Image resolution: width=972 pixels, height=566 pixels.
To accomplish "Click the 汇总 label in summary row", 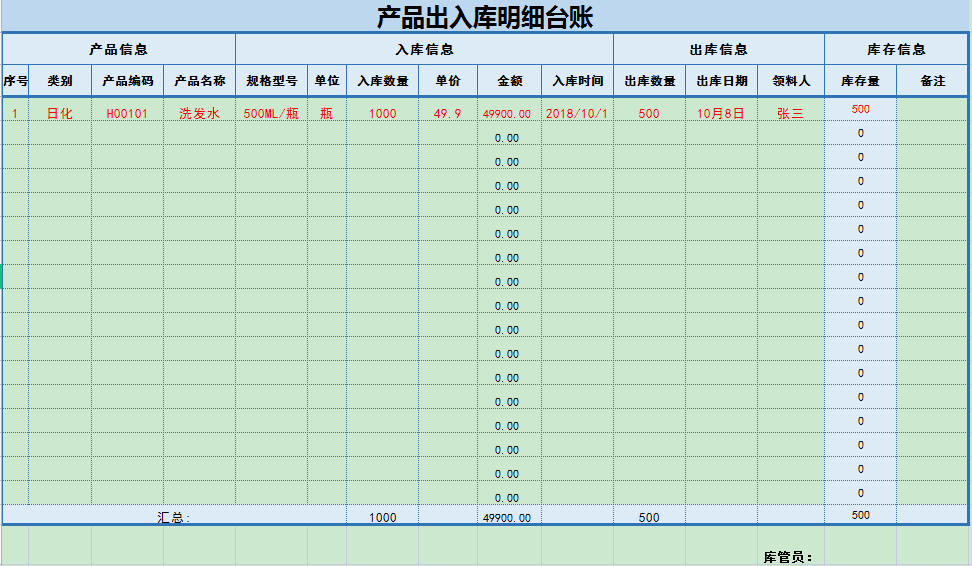I will (x=174, y=518).
